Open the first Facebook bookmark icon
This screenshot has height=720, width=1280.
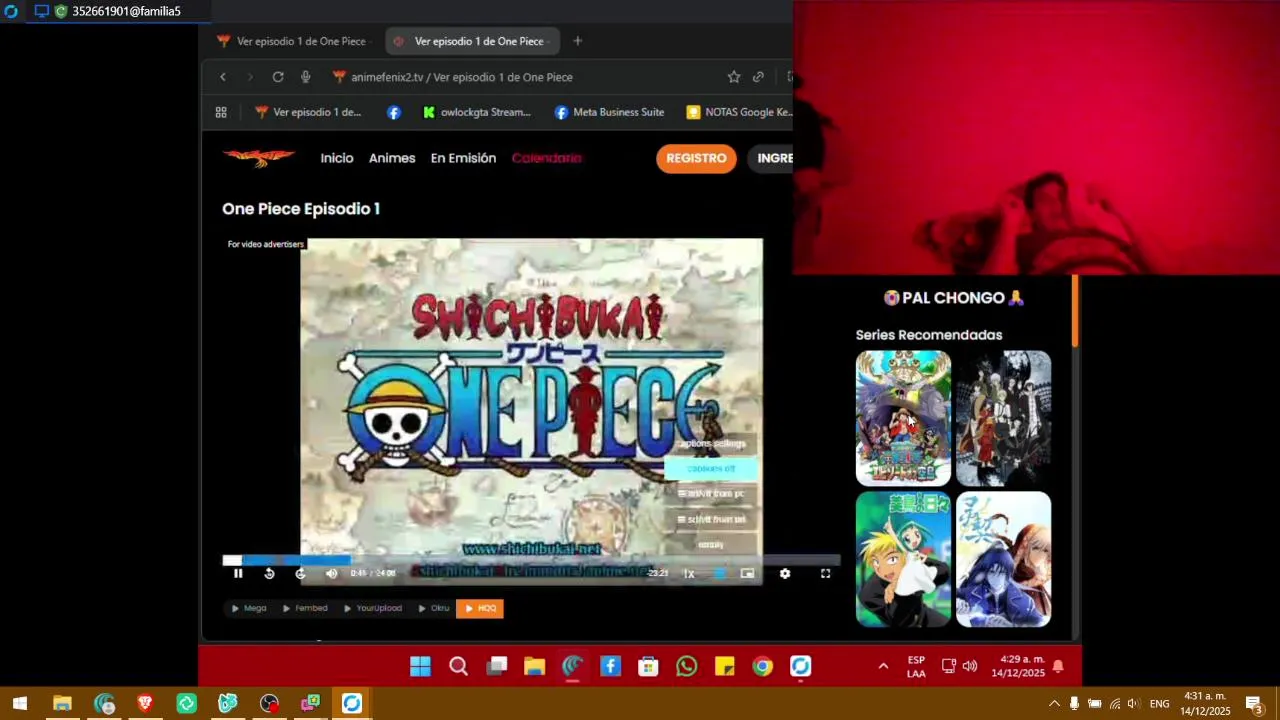394,112
